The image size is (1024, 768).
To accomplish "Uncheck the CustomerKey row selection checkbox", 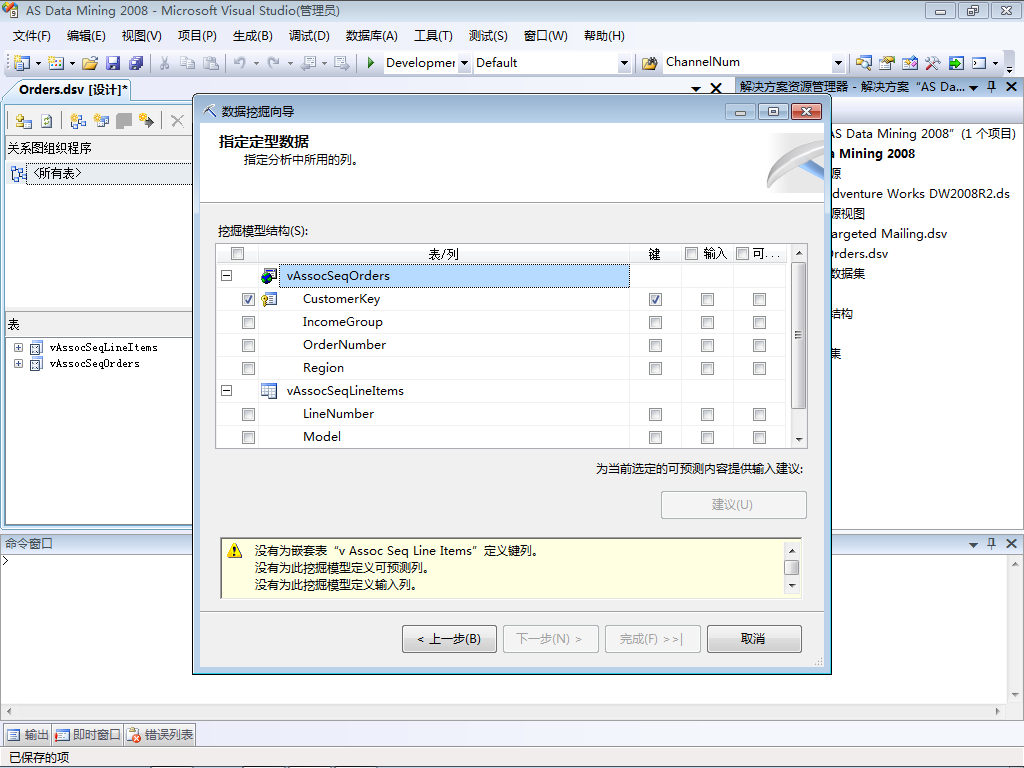I will (248, 299).
